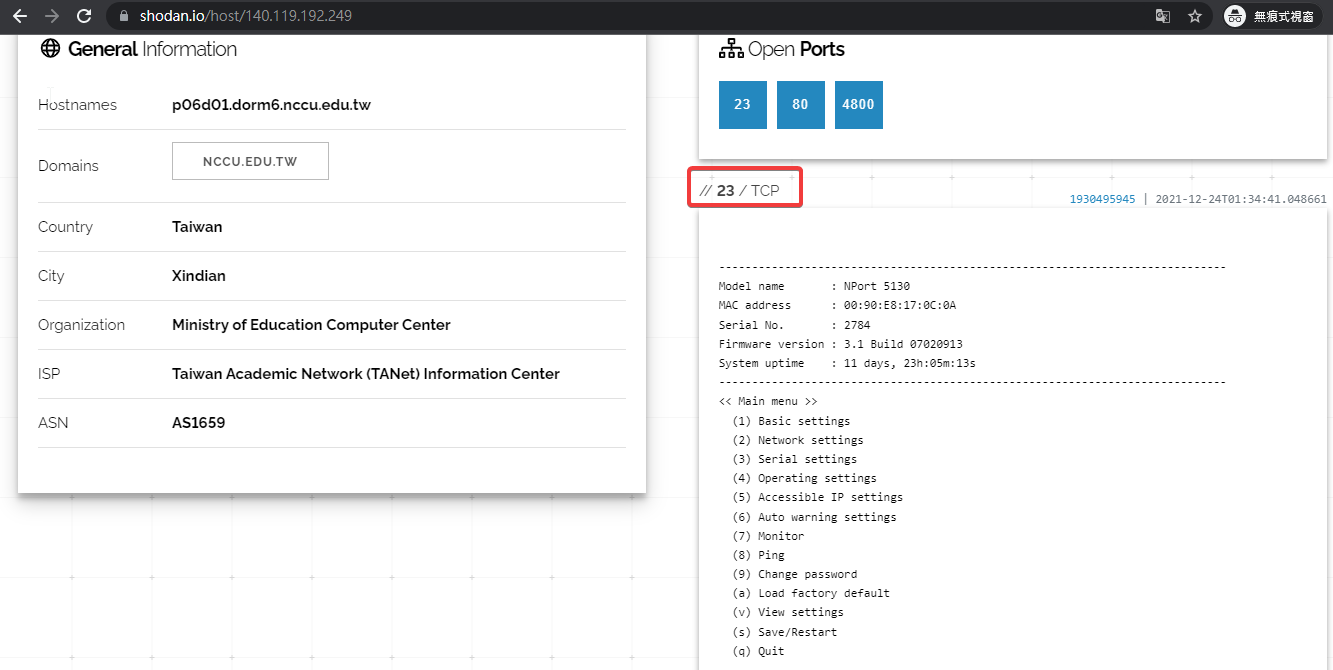Click the (4) Operating settings line

(804, 478)
